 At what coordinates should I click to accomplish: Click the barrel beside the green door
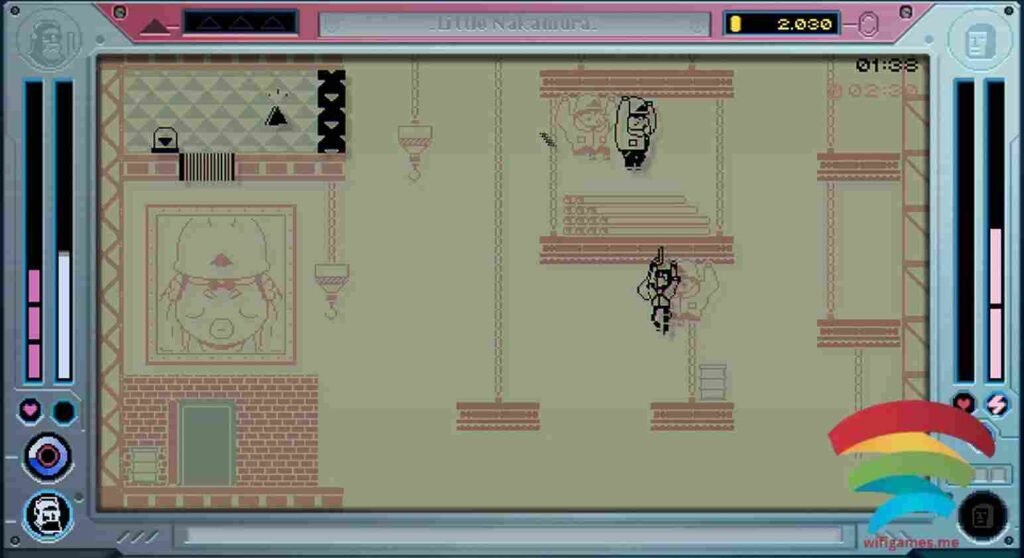tap(144, 465)
